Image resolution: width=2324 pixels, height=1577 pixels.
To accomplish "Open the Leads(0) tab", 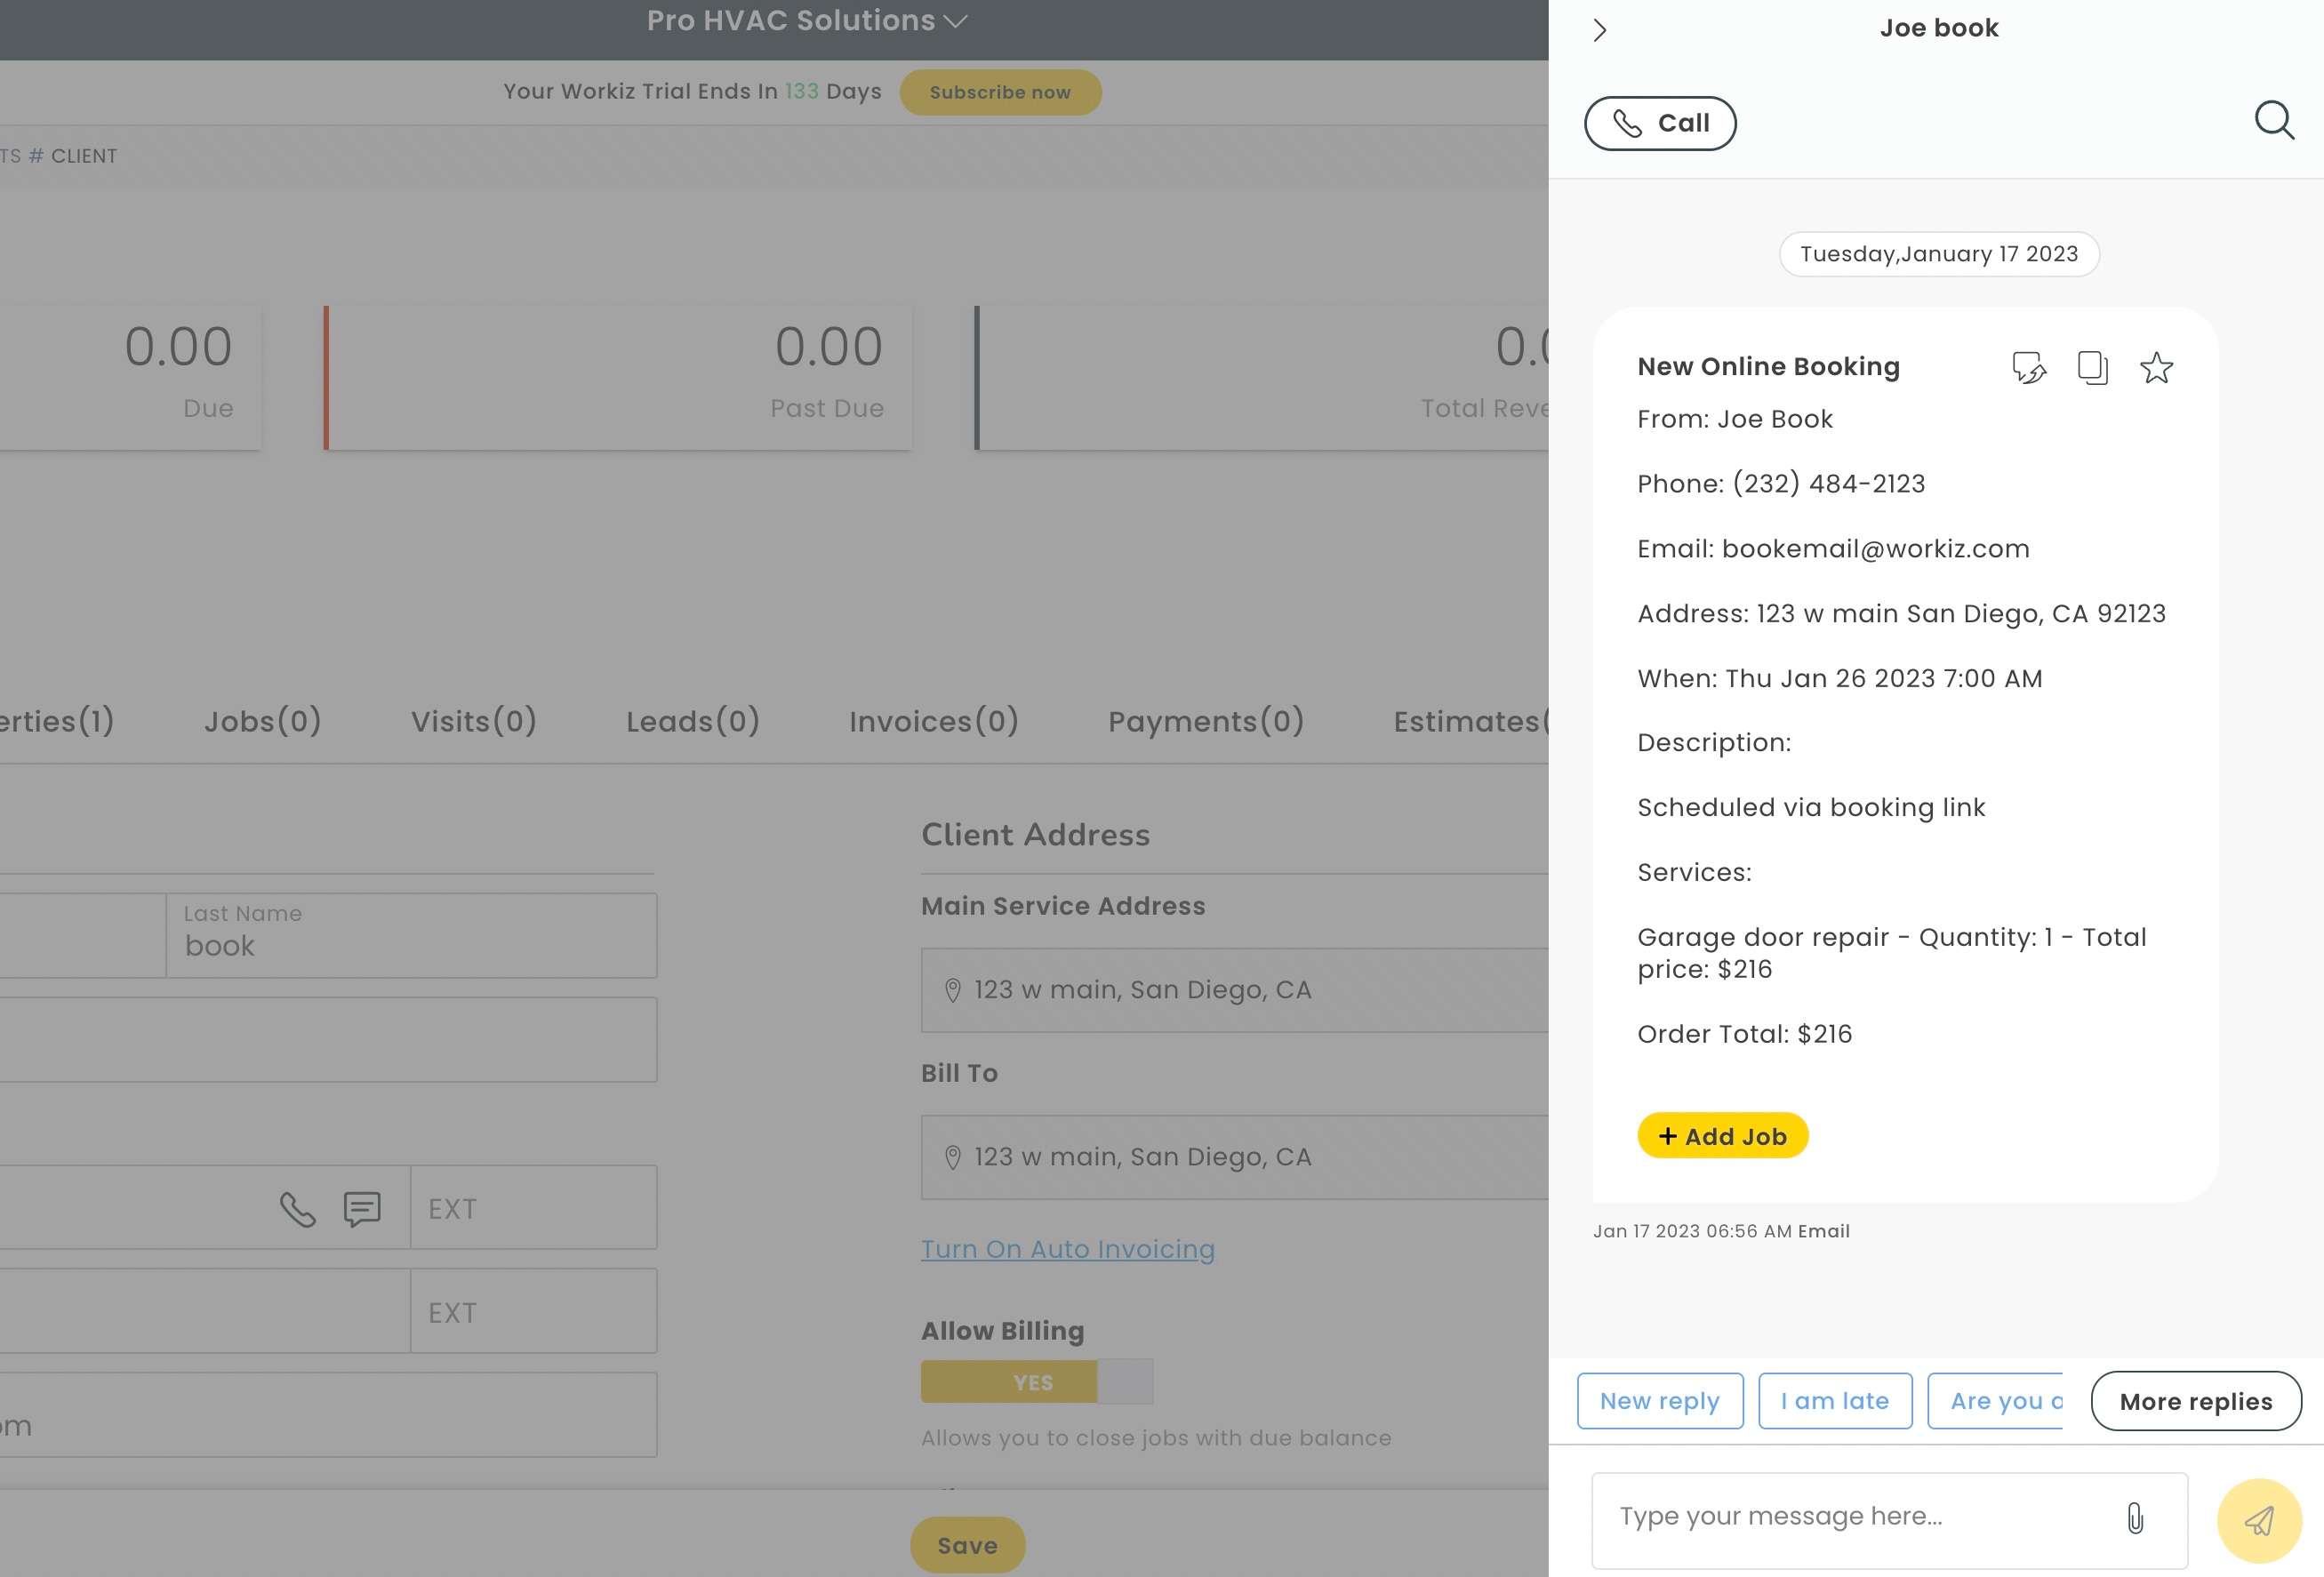I will click(693, 721).
